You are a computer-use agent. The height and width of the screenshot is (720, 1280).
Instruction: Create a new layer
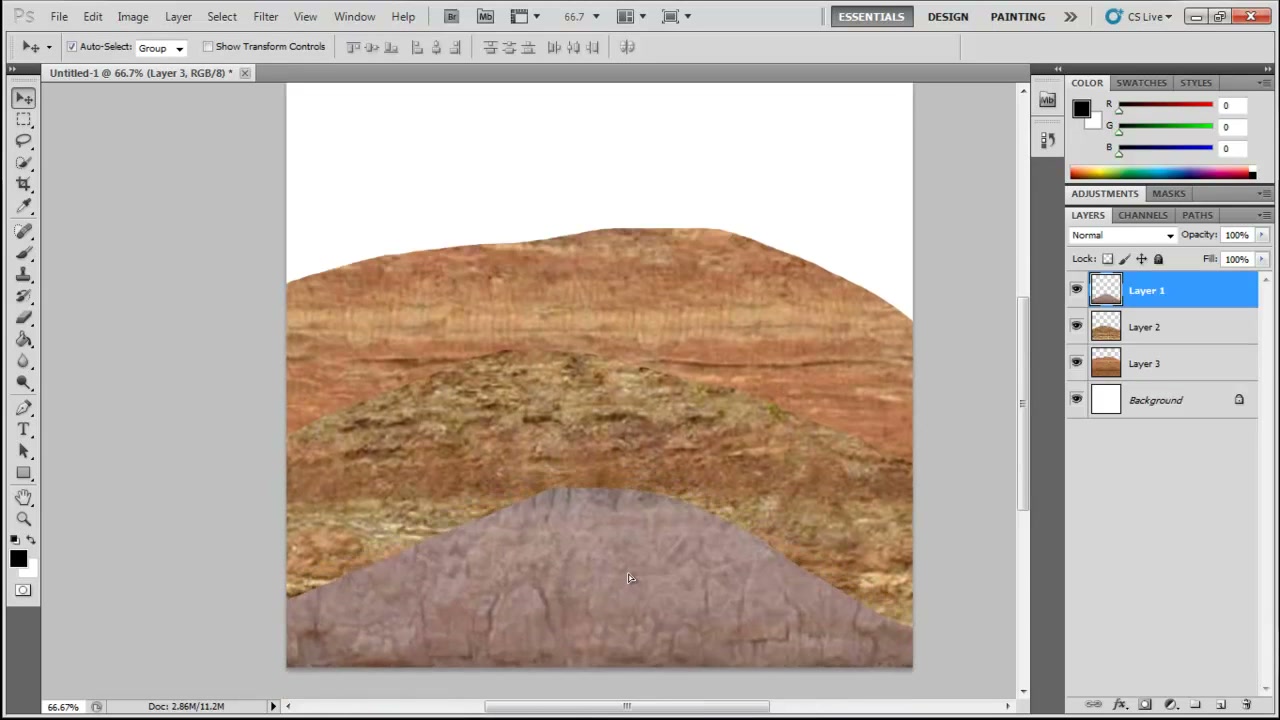[1221, 705]
